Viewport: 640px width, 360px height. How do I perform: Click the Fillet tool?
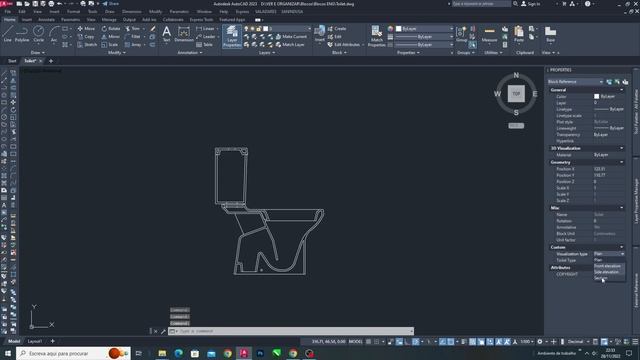pyautogui.click(x=133, y=37)
